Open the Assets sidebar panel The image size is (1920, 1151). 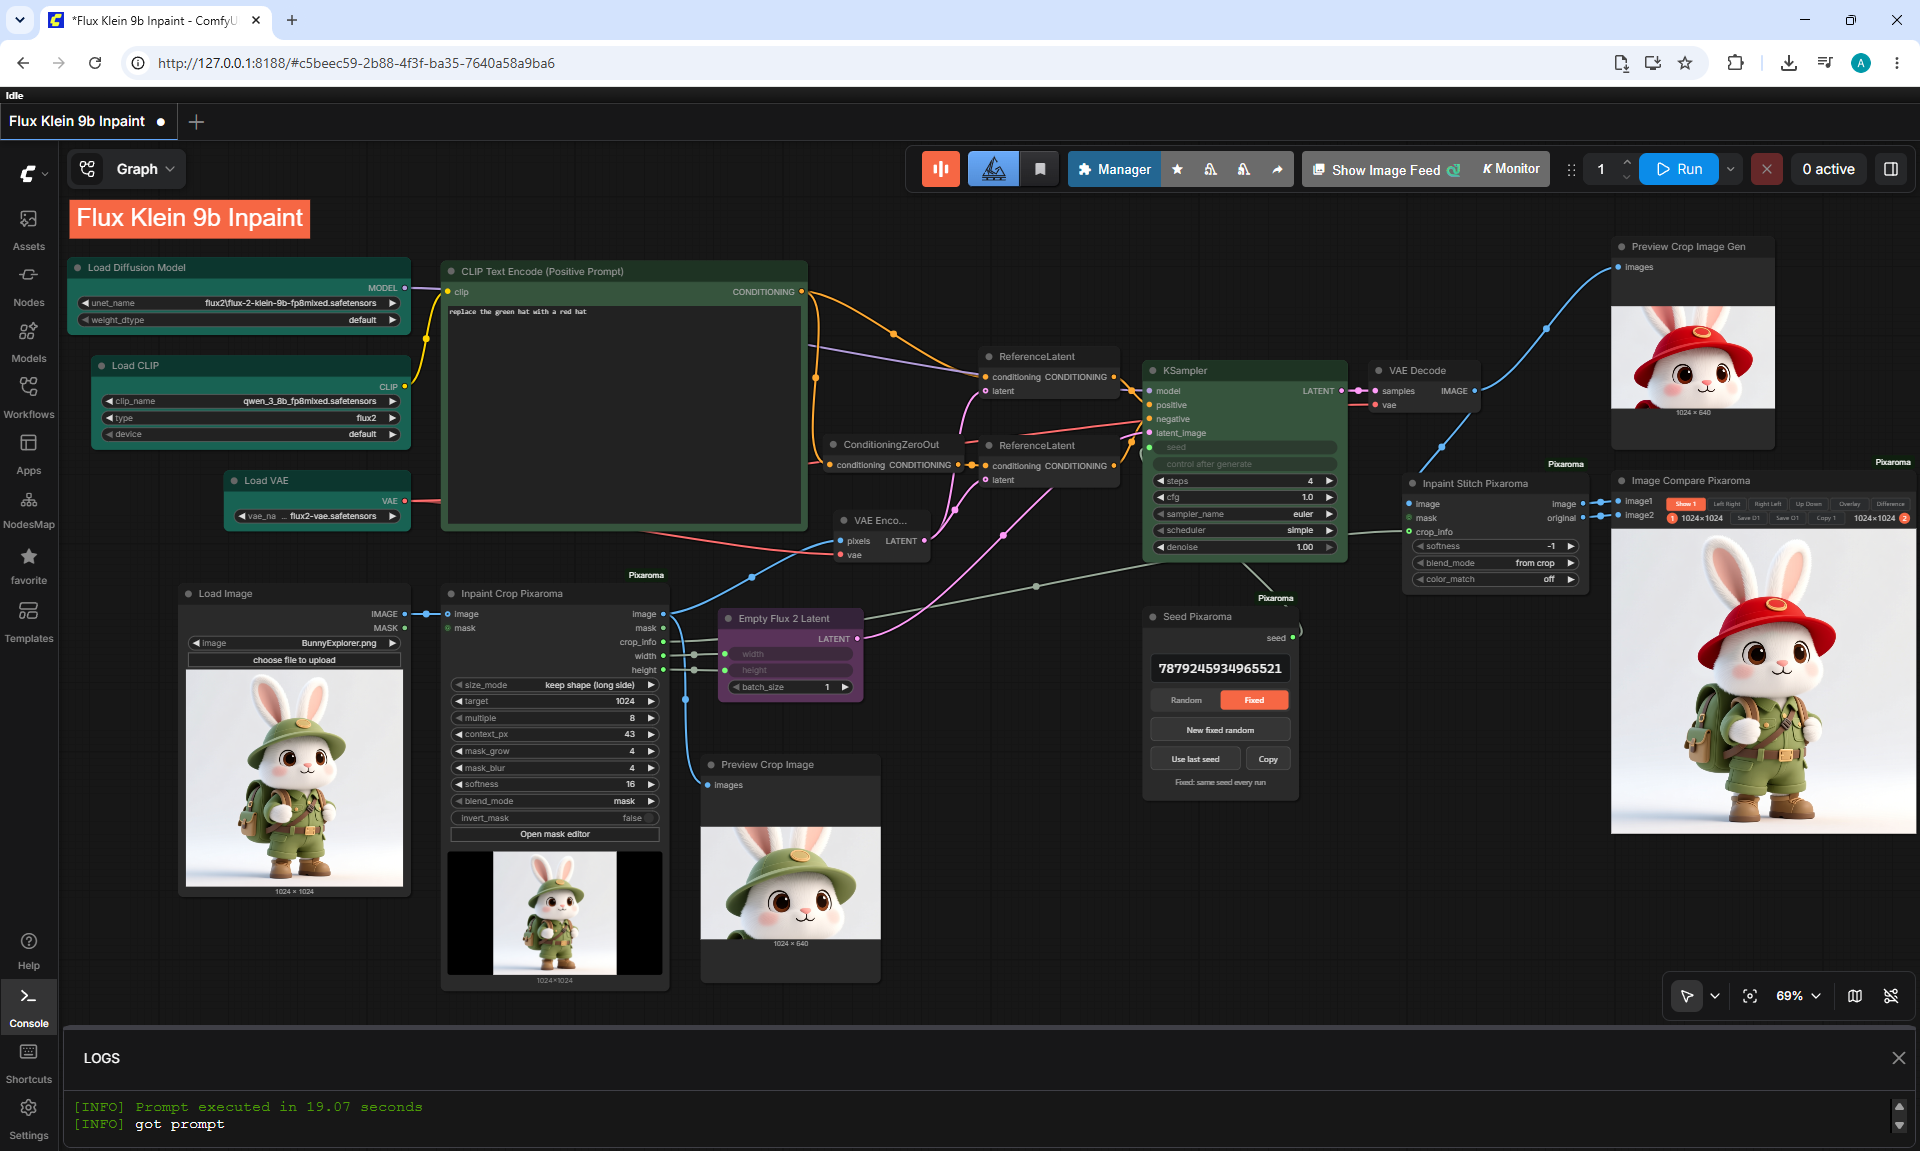[29, 230]
